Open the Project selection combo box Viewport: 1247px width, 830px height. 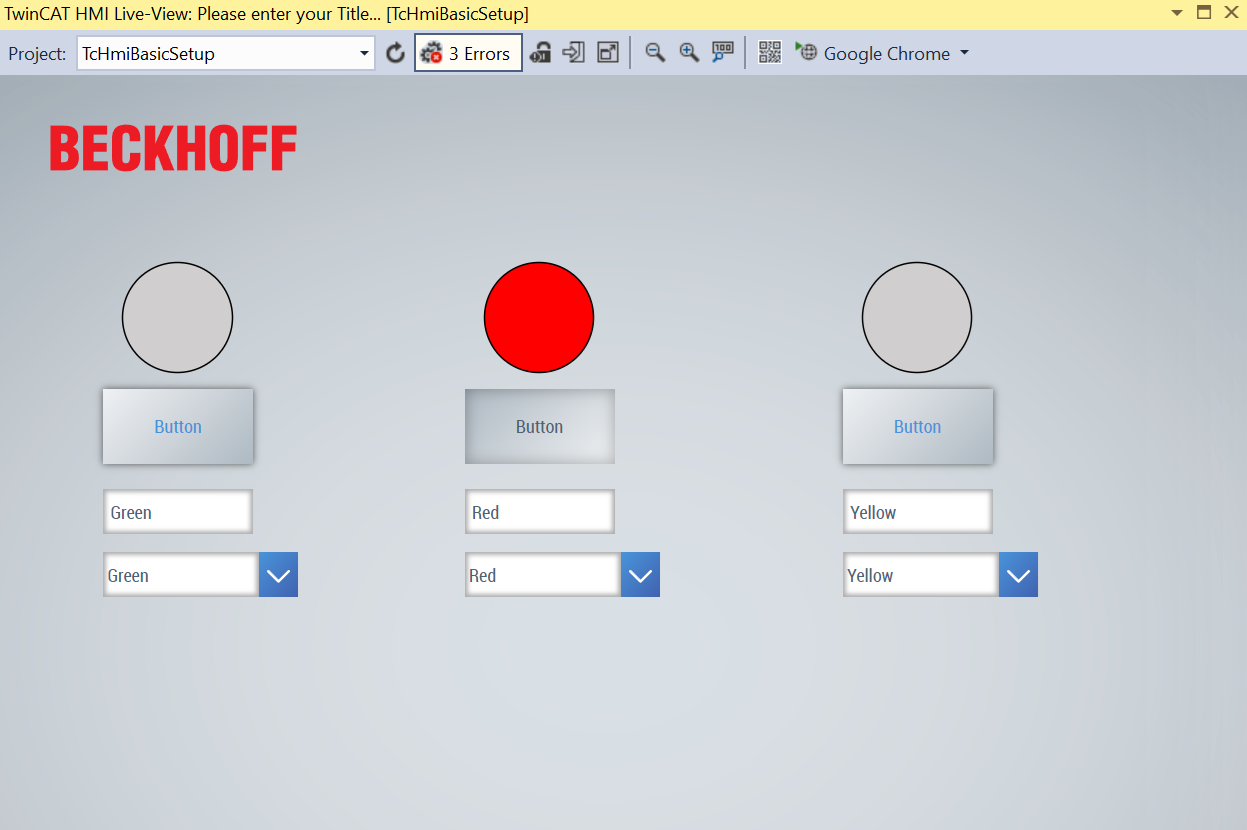pos(226,54)
